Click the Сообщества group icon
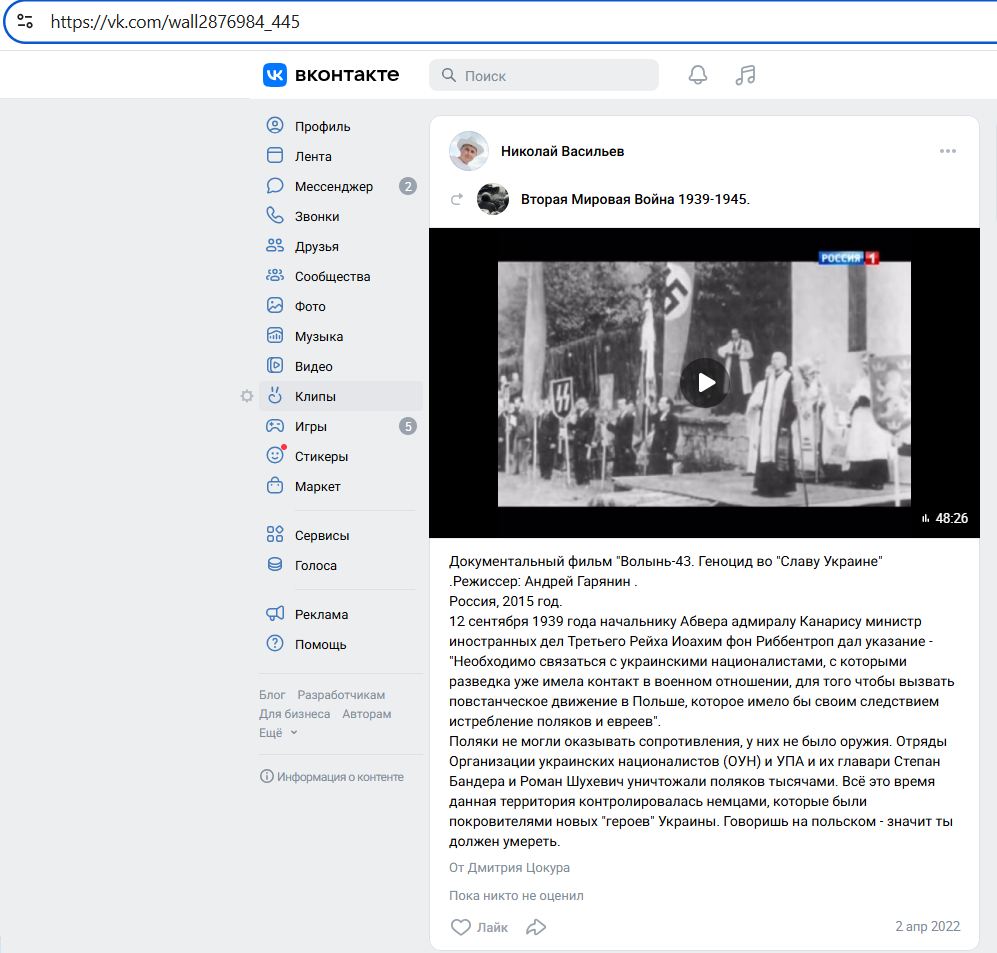Viewport: 997px width, 953px height. tap(275, 275)
